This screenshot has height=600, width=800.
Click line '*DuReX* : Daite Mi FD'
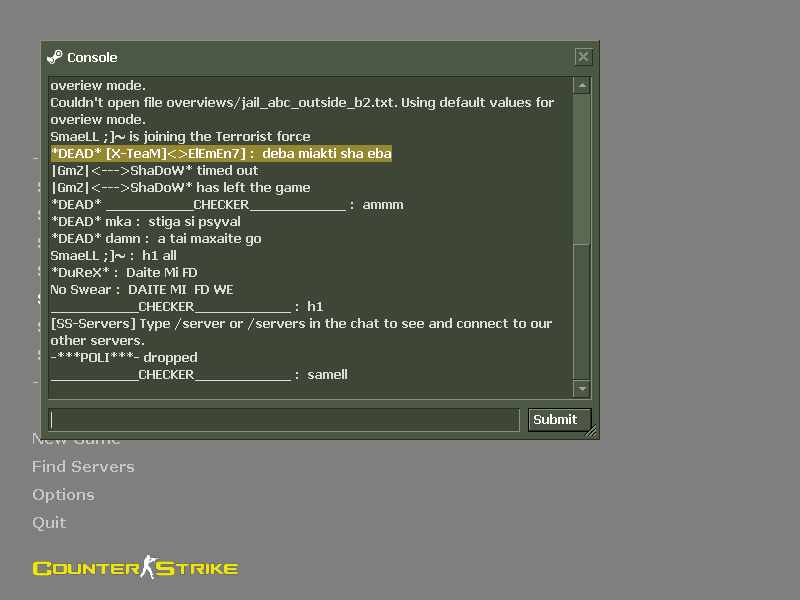[x=124, y=272]
